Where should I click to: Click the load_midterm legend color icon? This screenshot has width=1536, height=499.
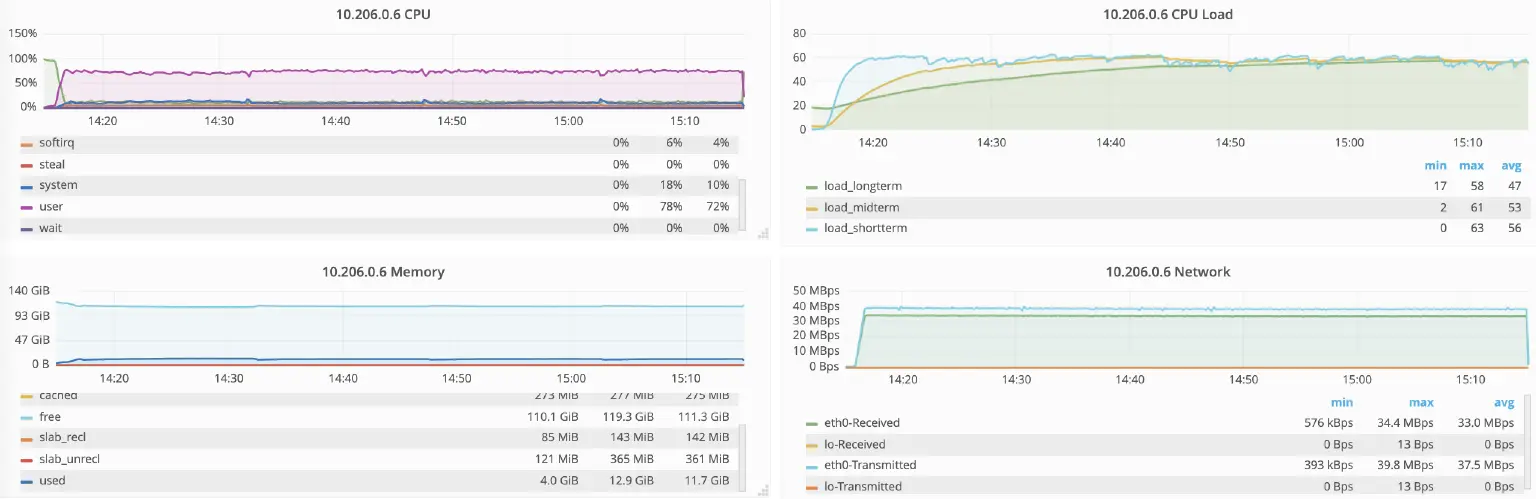(812, 208)
